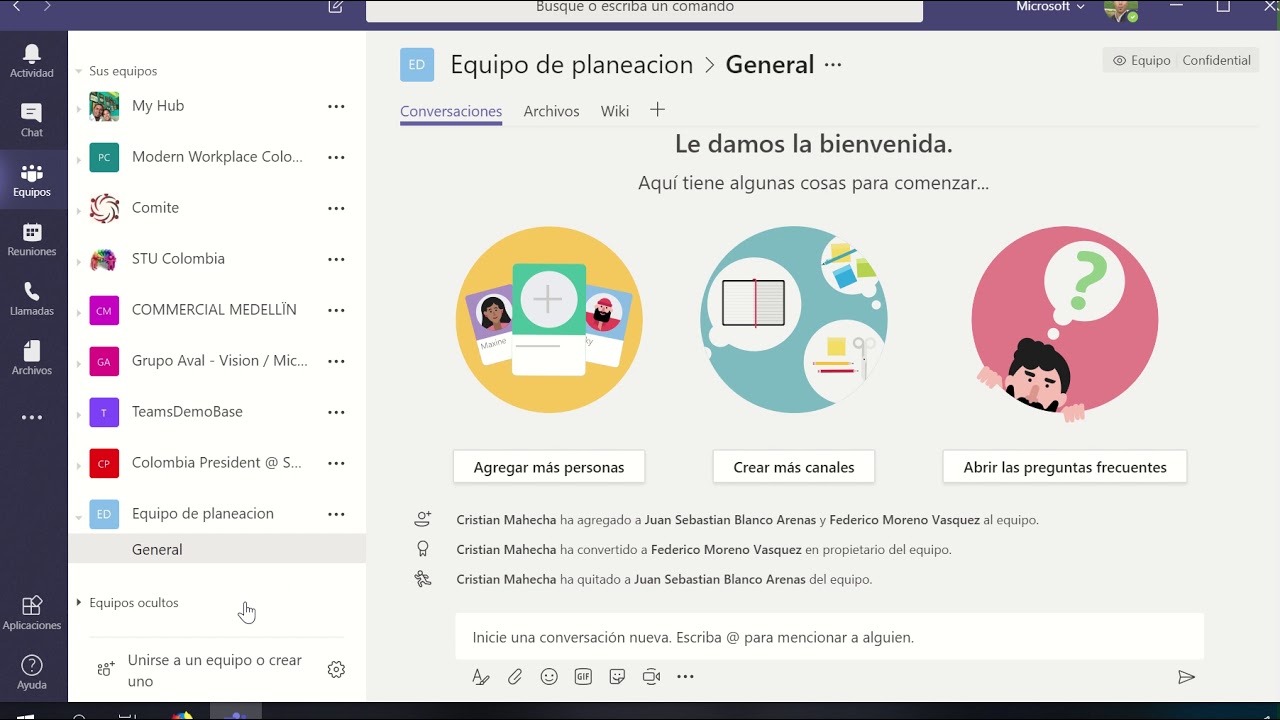Send the message with the arrow icon
Screen dimensions: 1280x720
point(1186,677)
